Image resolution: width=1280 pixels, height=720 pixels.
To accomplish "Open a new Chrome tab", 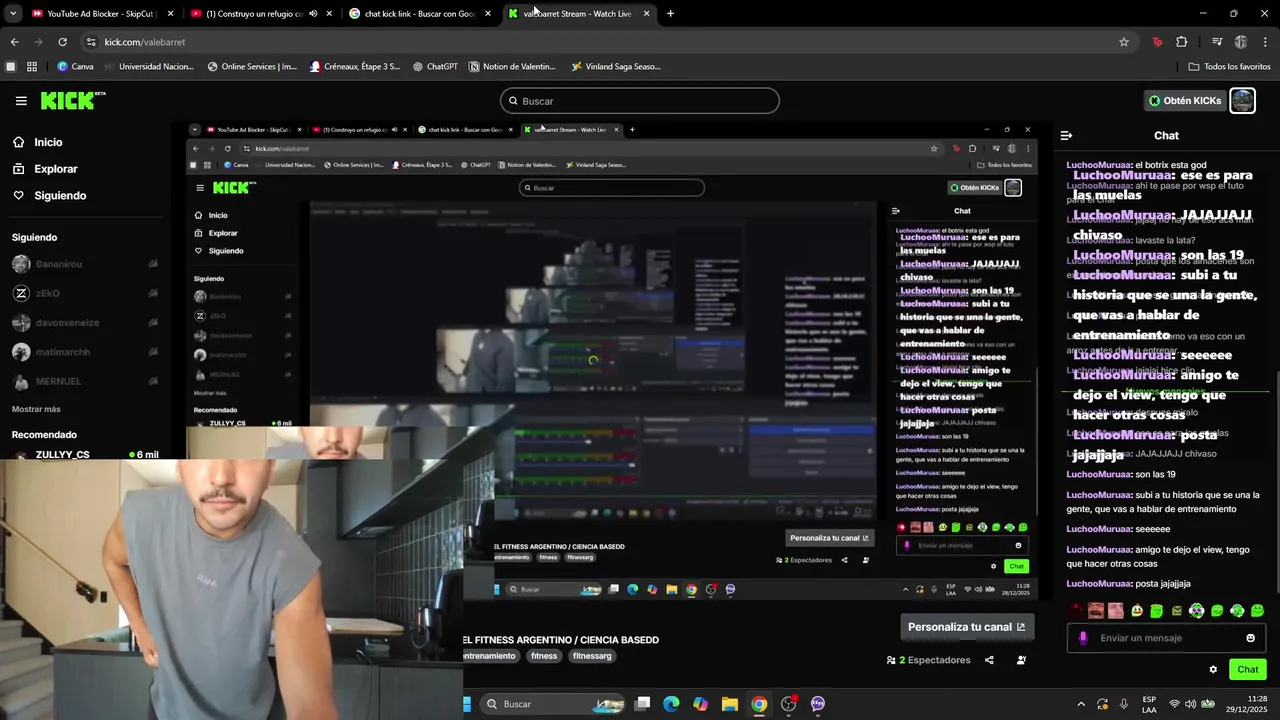I will point(670,14).
